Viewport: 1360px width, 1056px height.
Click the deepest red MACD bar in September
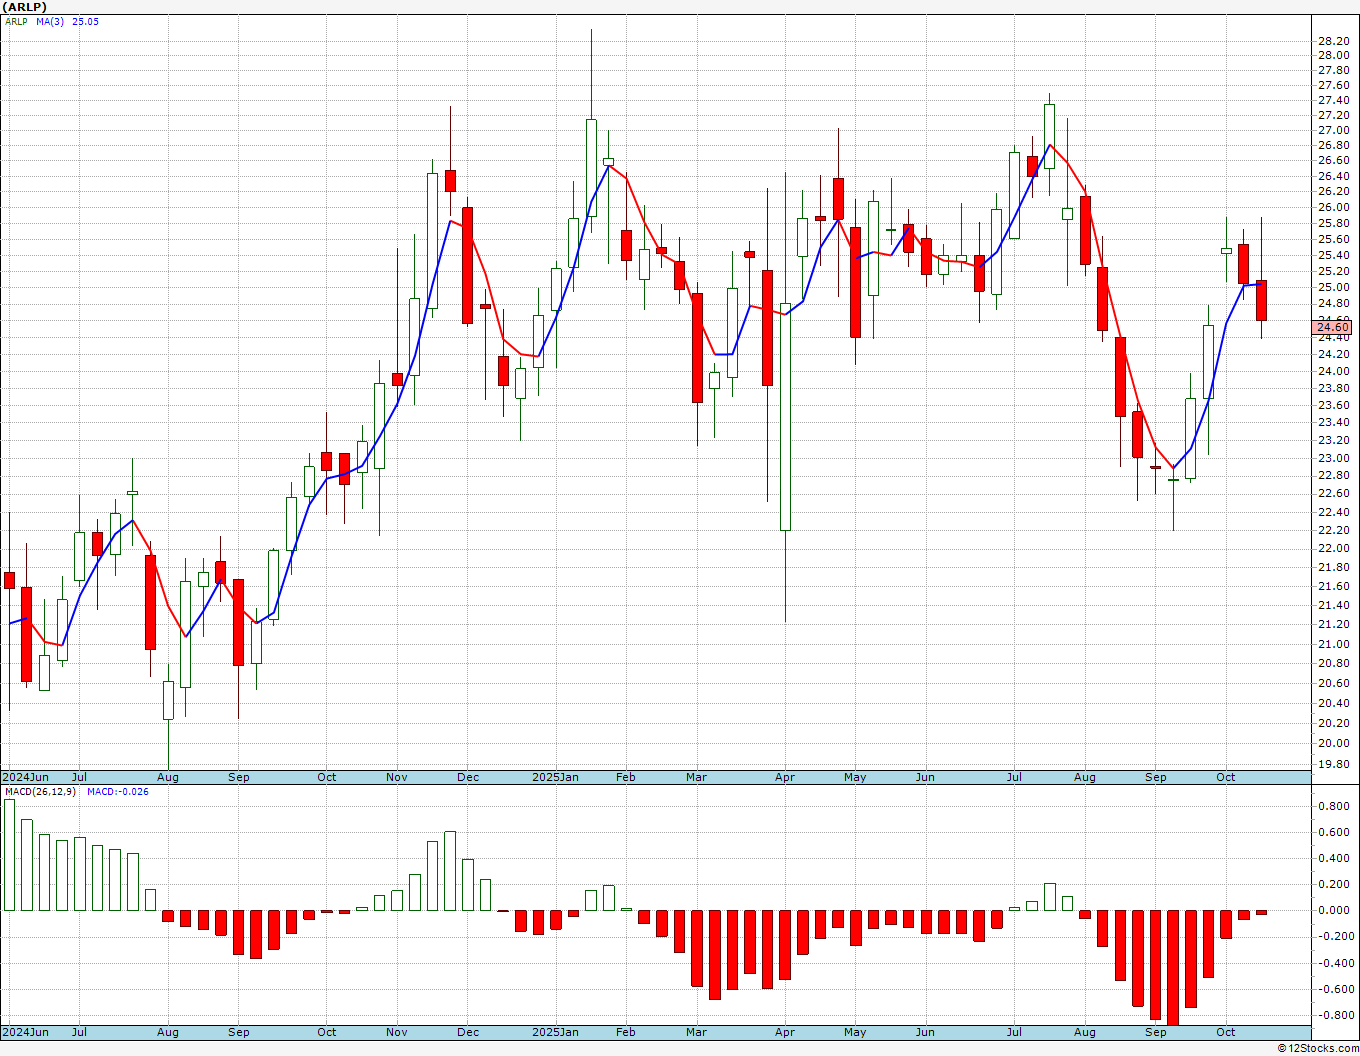pyautogui.click(x=1173, y=967)
